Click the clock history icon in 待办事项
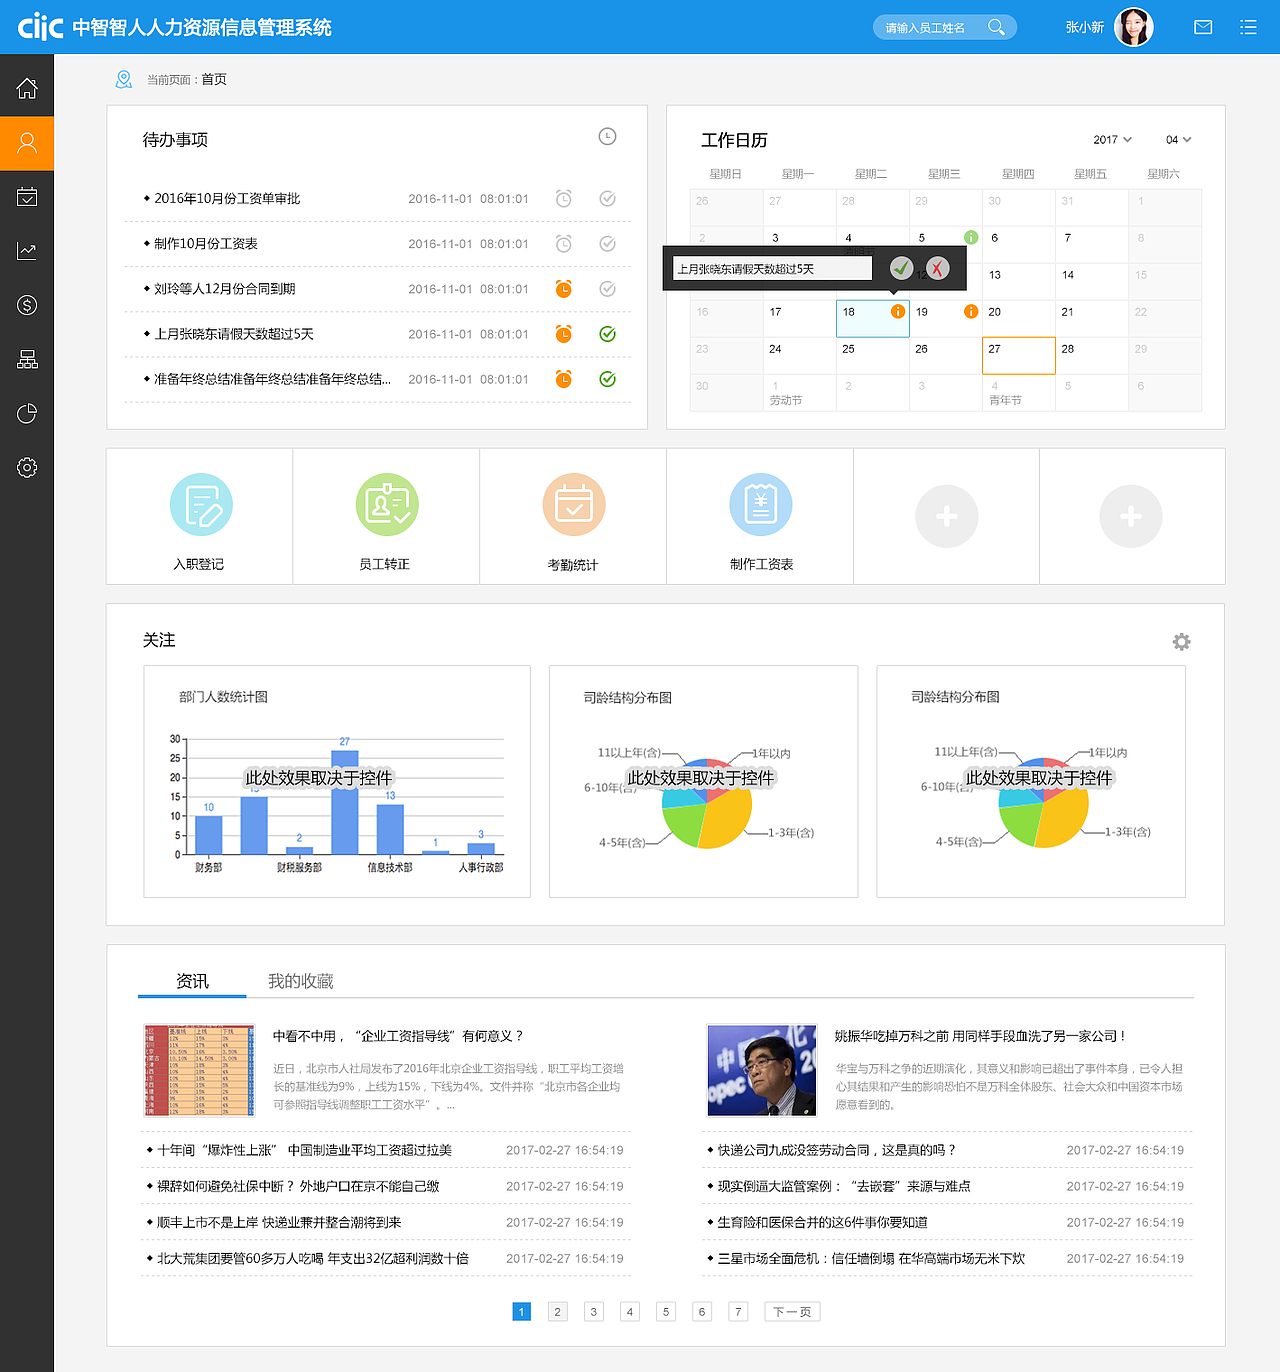 [x=607, y=137]
